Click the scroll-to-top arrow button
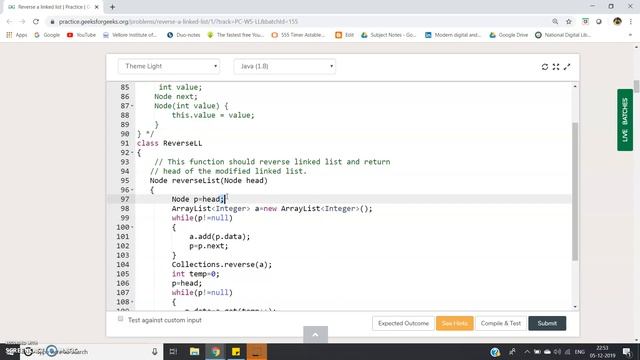The width and height of the screenshot is (640, 360). tap(316, 335)
